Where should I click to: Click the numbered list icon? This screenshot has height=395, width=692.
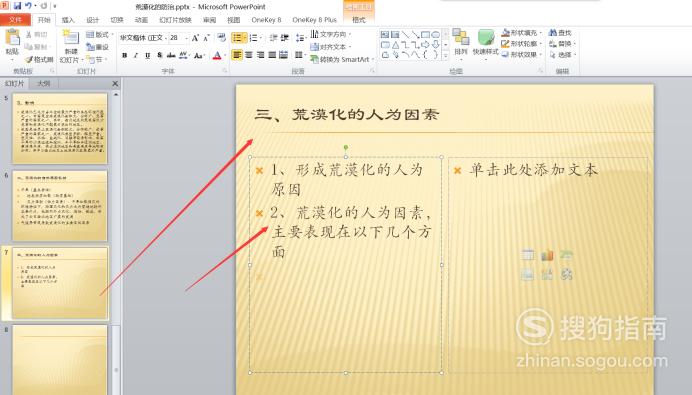coord(253,38)
